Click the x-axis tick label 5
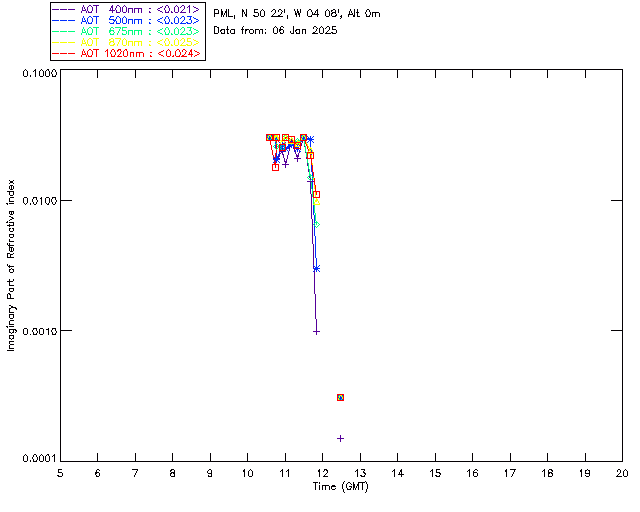This screenshot has height=512, width=640. coord(60,473)
